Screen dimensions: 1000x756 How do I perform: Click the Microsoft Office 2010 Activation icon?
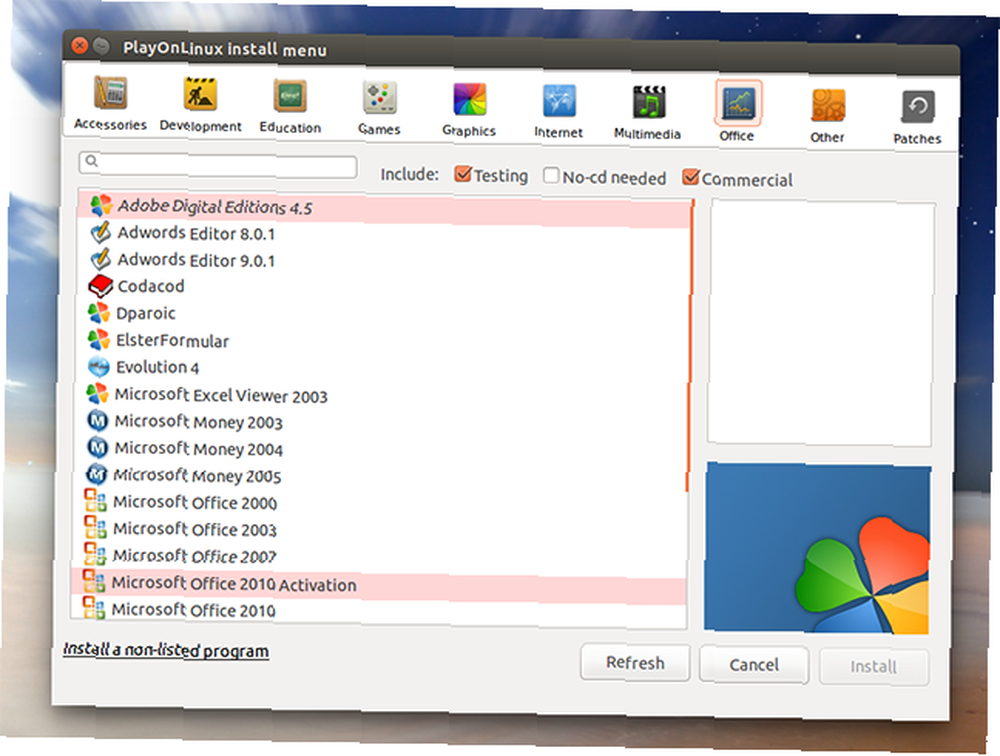pyautogui.click(x=94, y=581)
